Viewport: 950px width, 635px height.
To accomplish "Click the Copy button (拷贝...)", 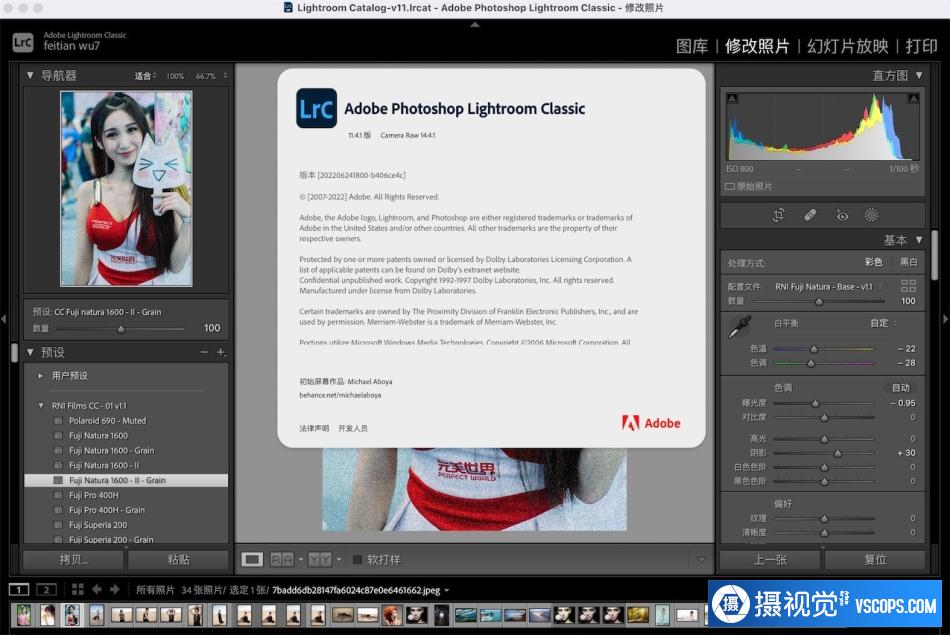I will click(73, 559).
